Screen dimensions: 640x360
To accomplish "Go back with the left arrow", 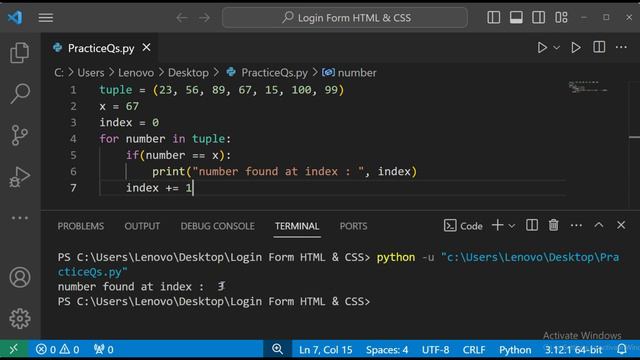I will (182, 18).
